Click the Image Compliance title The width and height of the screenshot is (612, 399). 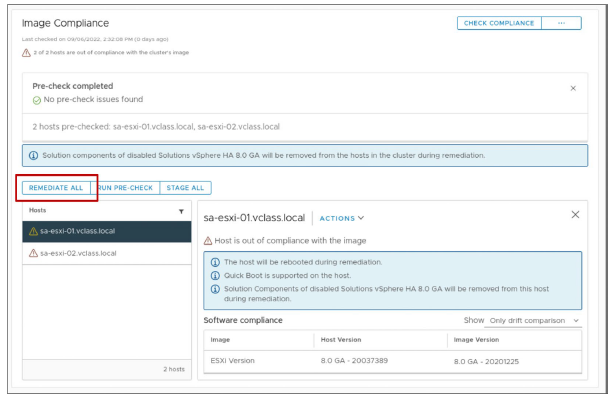pyautogui.click(x=65, y=23)
